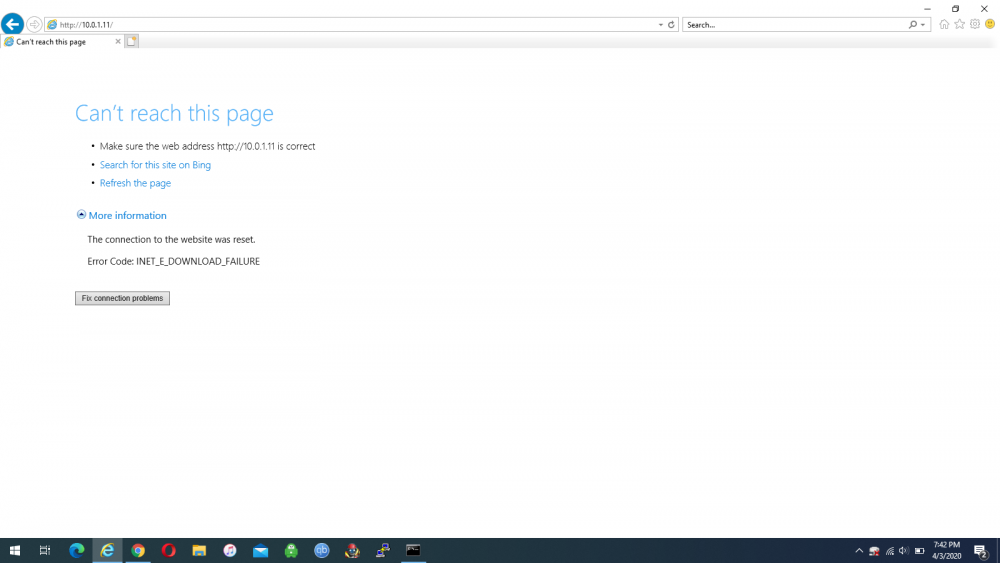Click the browser Back arrow button

[x=12, y=24]
